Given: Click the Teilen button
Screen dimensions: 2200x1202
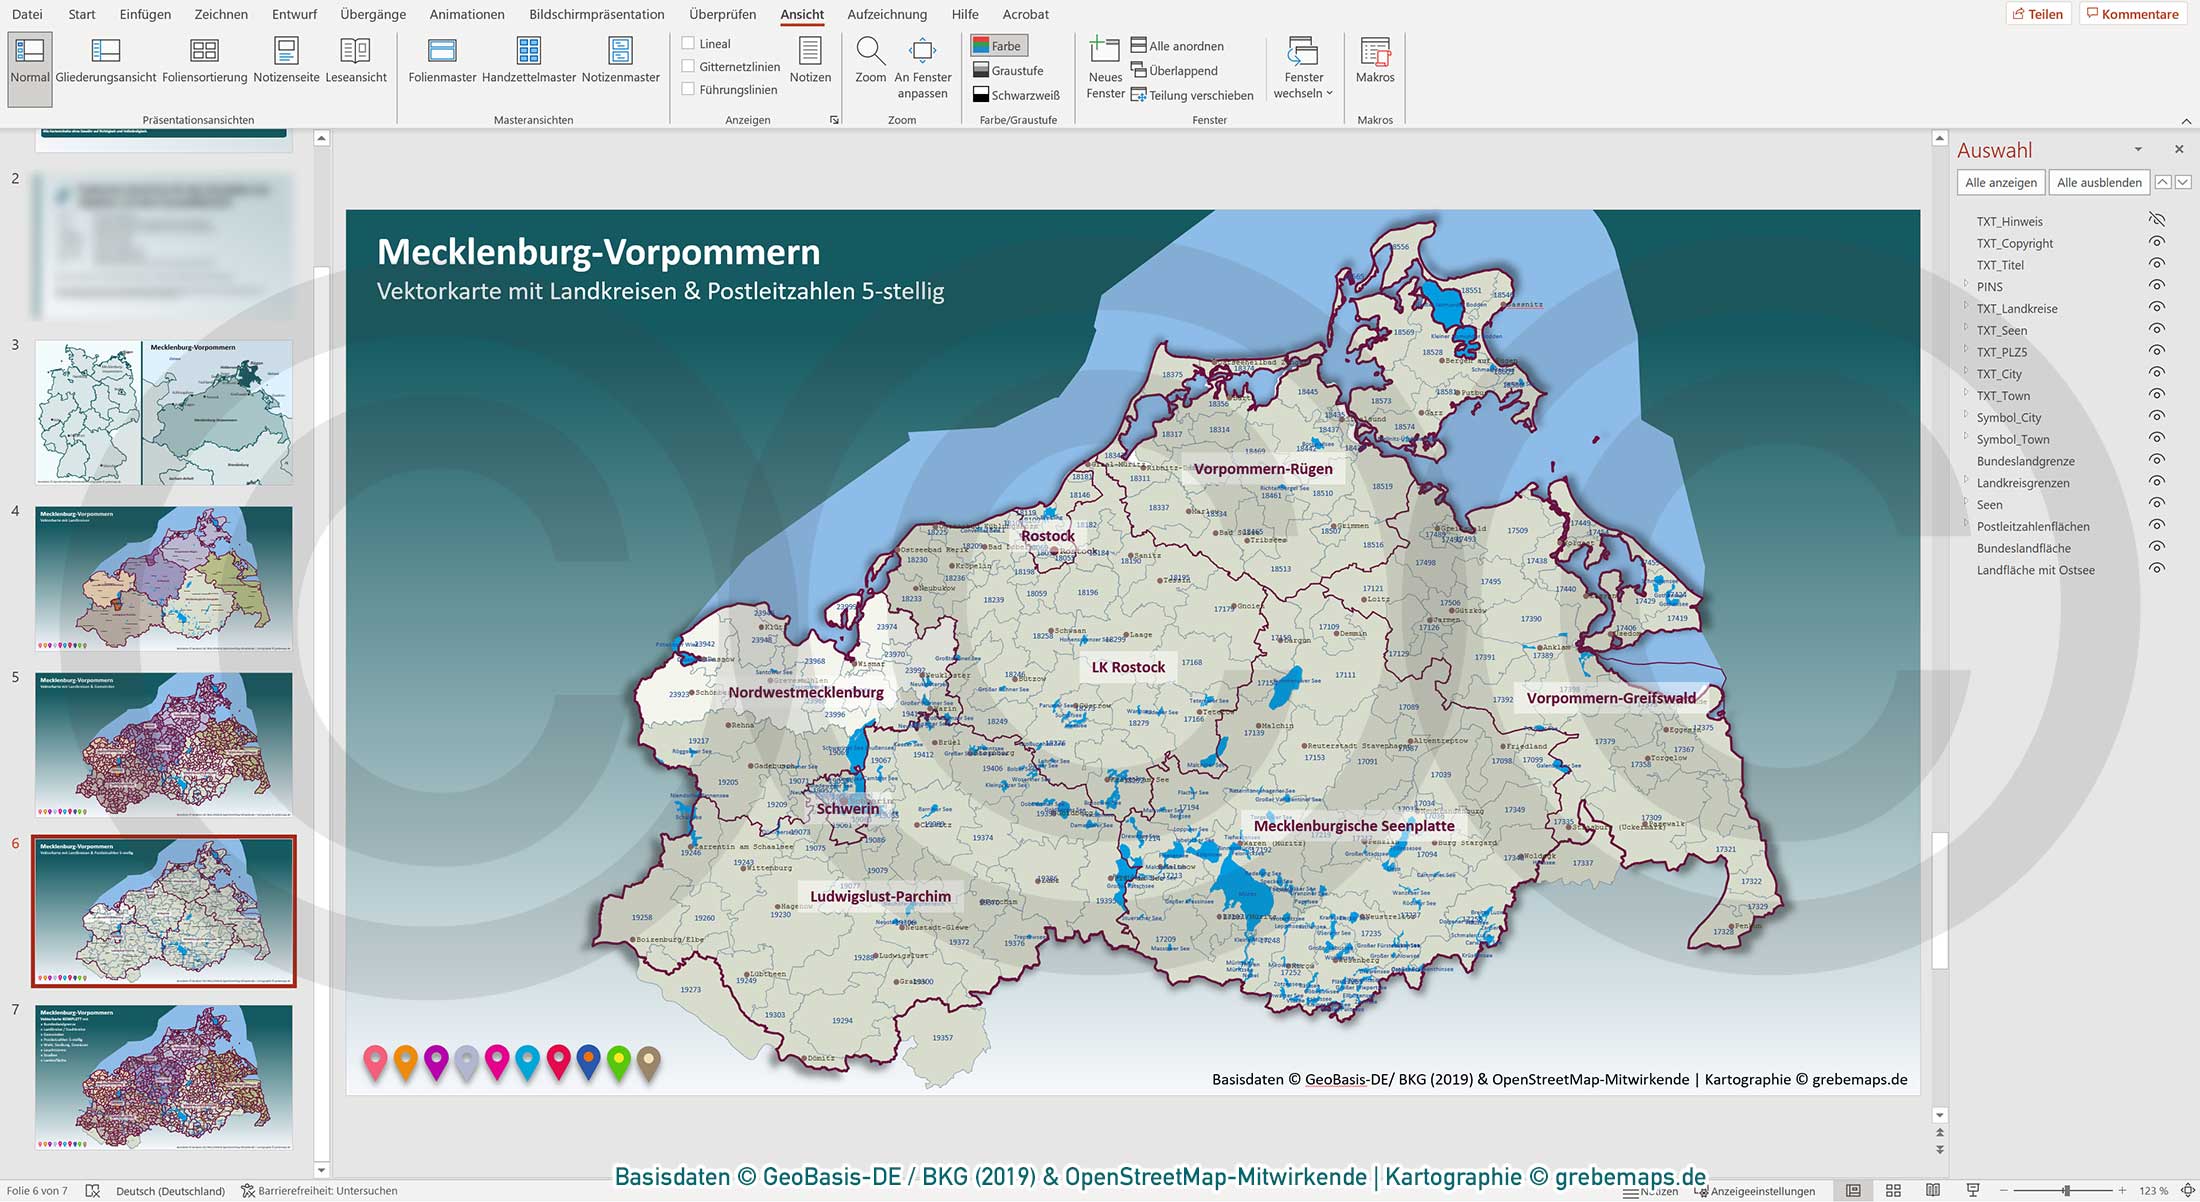Looking at the screenshot, I should coord(2040,14).
